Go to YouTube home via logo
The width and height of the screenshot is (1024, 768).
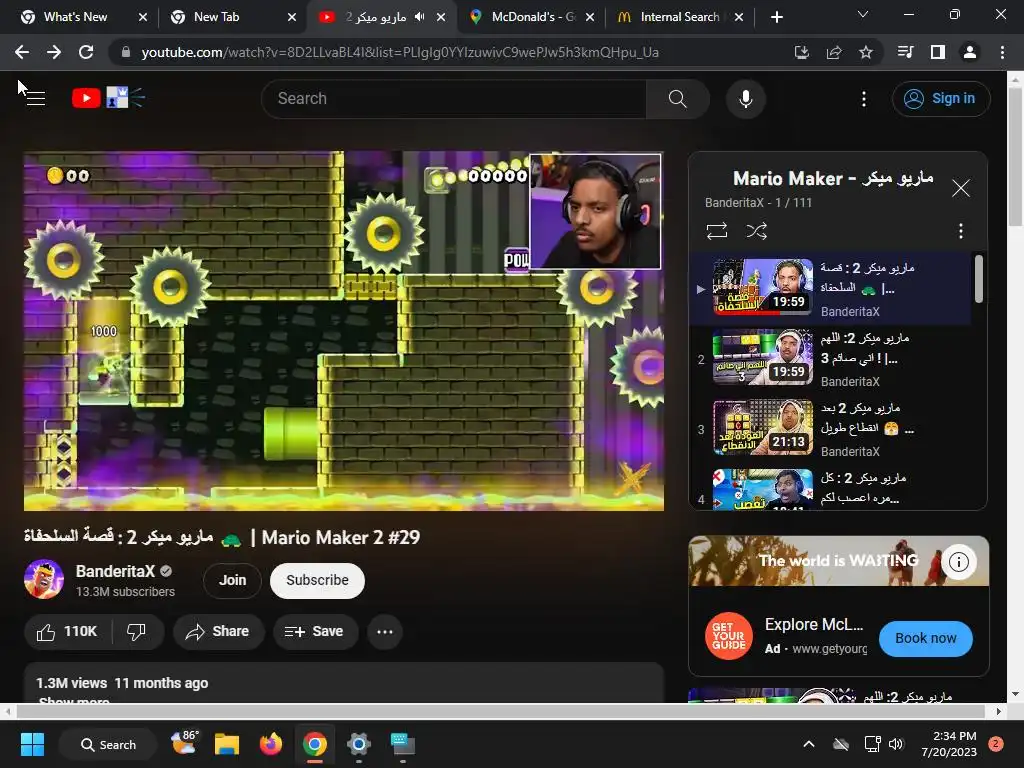coord(108,98)
